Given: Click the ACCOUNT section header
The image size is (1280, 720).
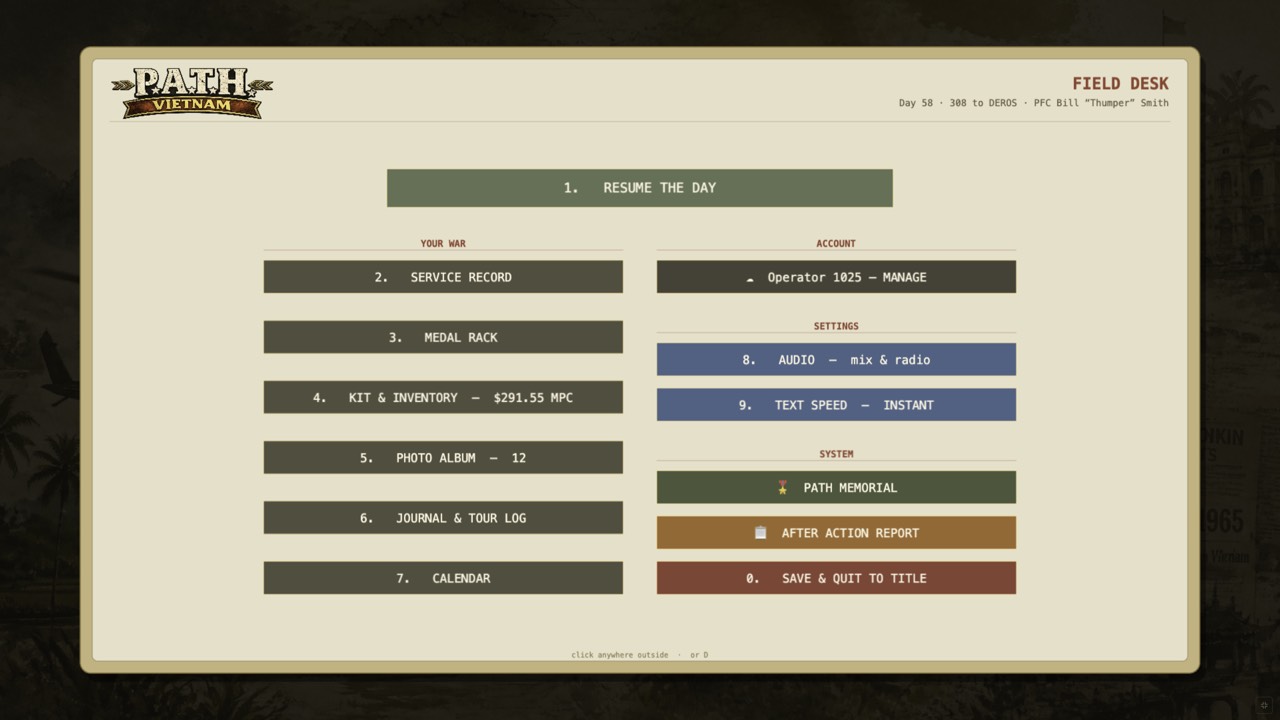Looking at the screenshot, I should [x=836, y=244].
